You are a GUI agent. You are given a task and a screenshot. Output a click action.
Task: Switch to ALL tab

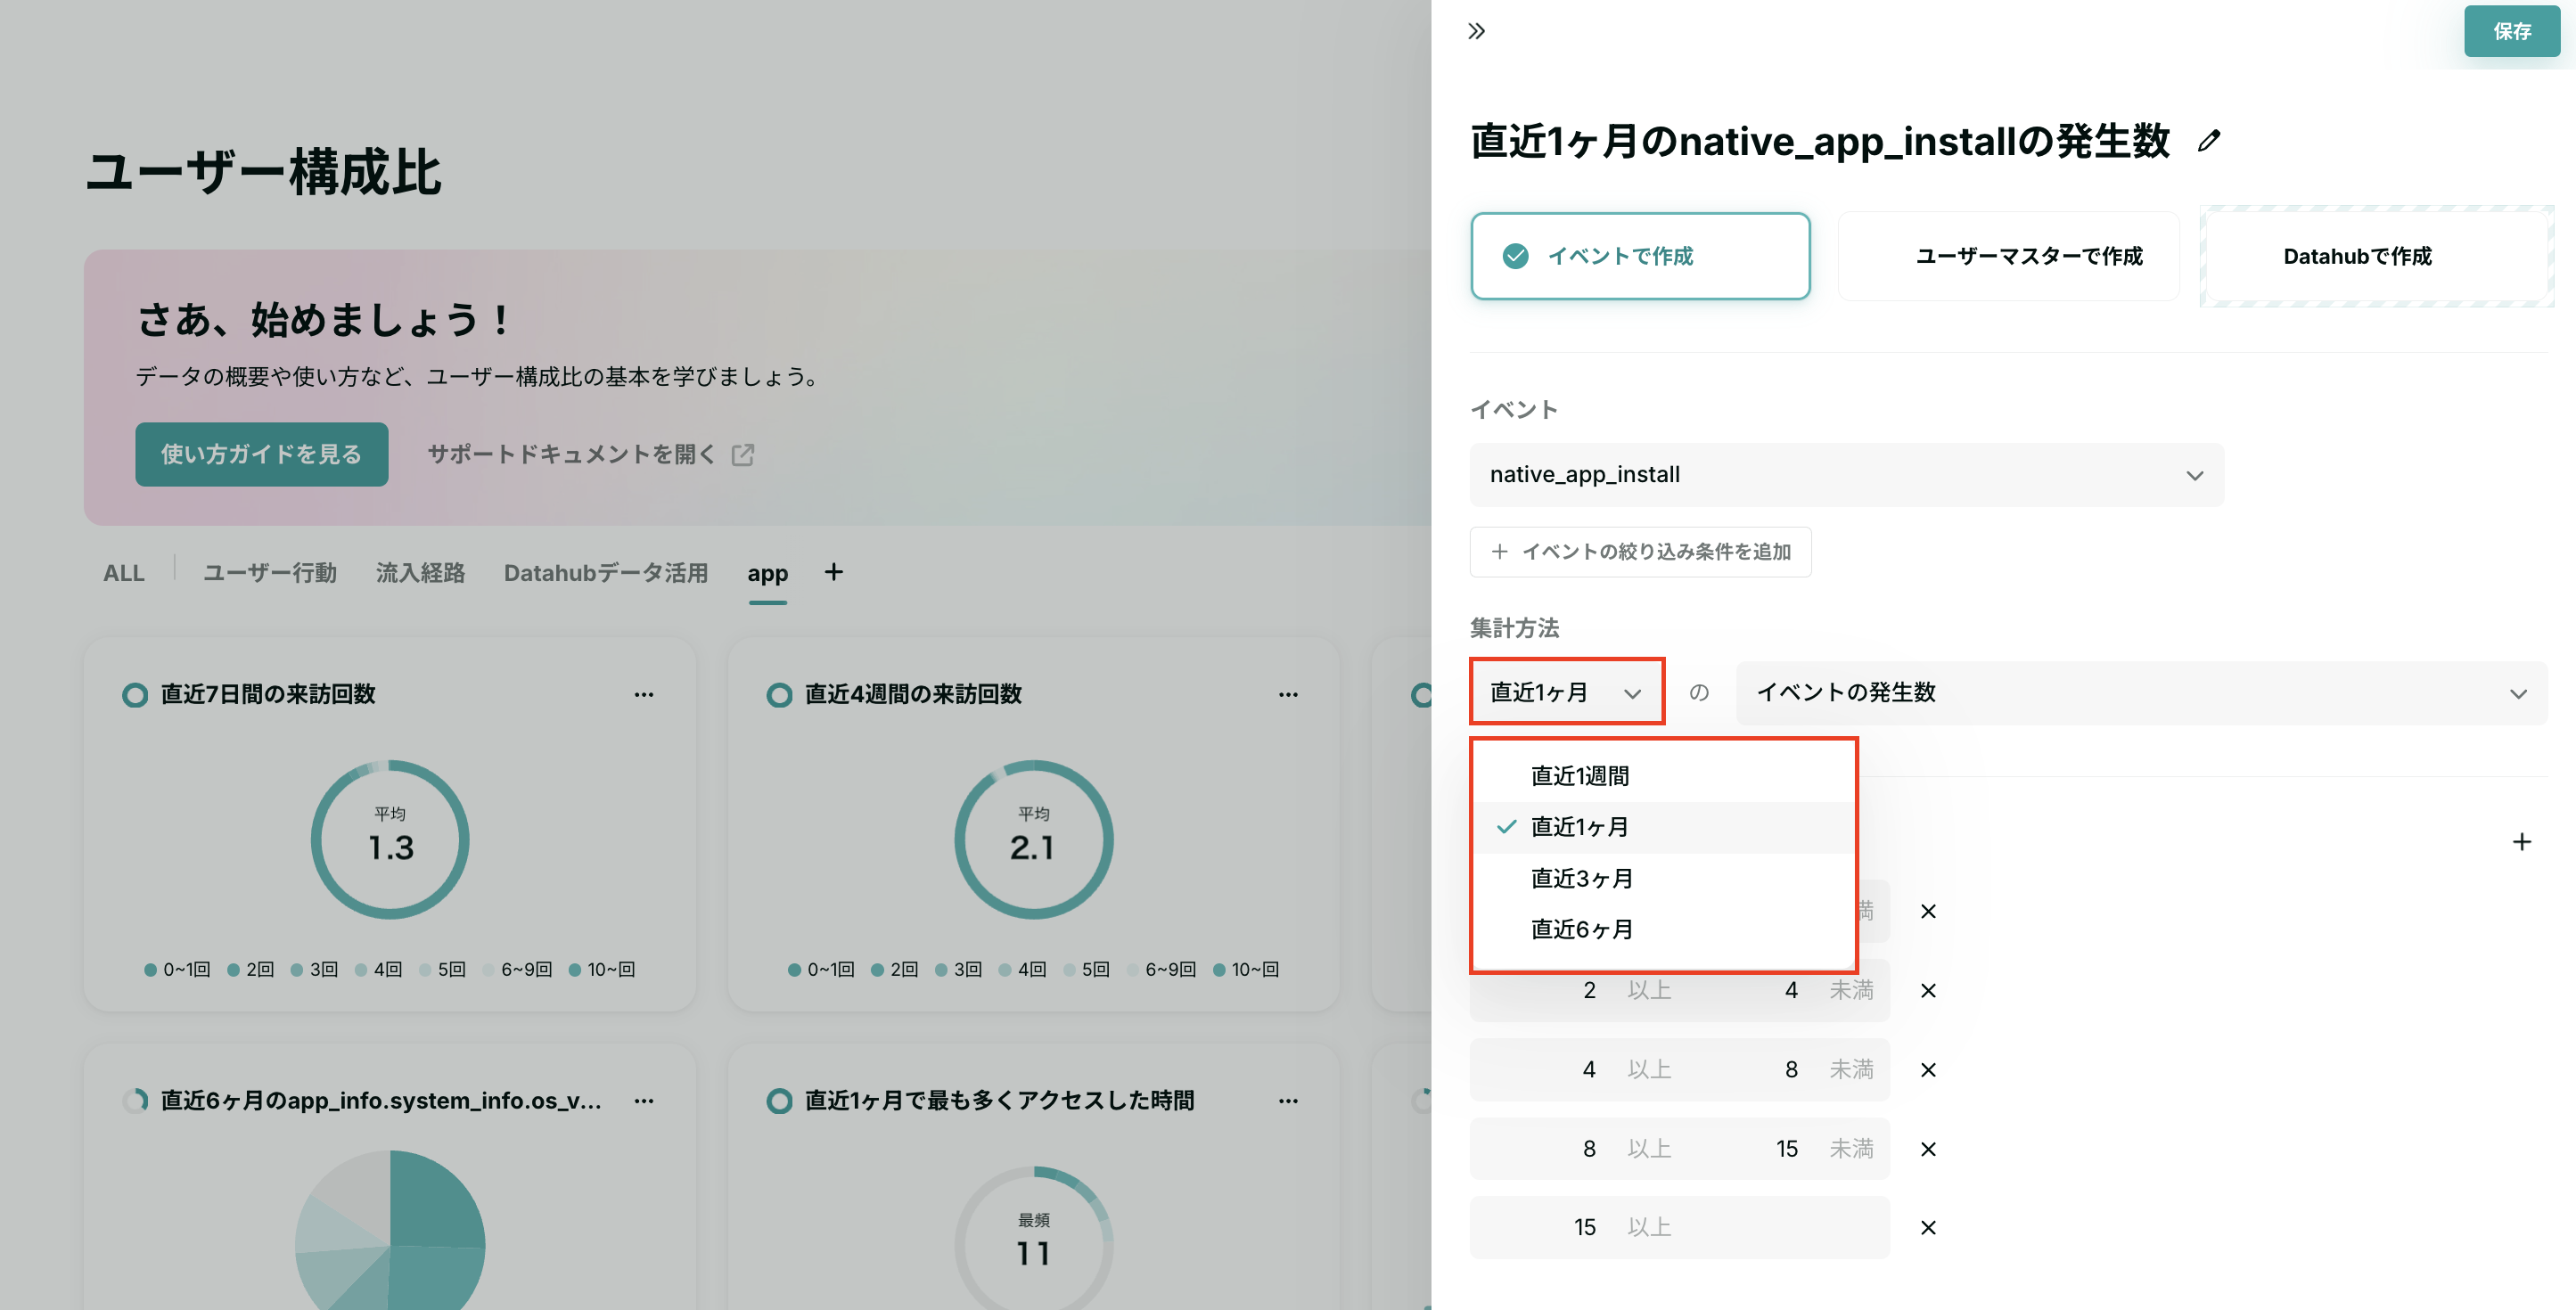[124, 573]
